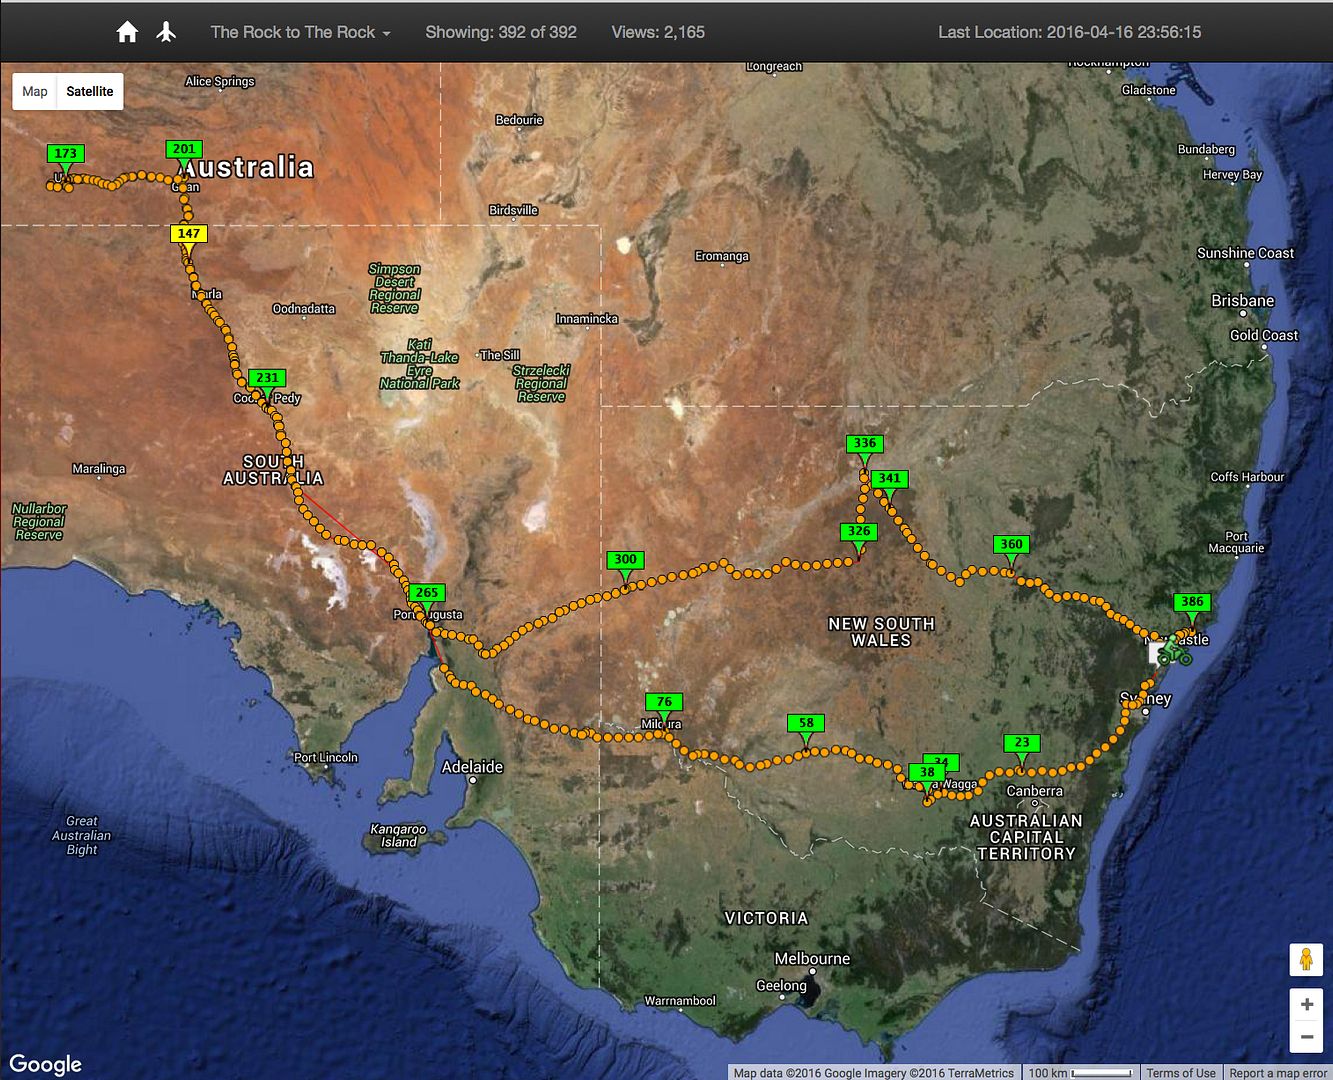Select green waypoint marker 23
This screenshot has width=1333, height=1080.
click(x=1021, y=743)
